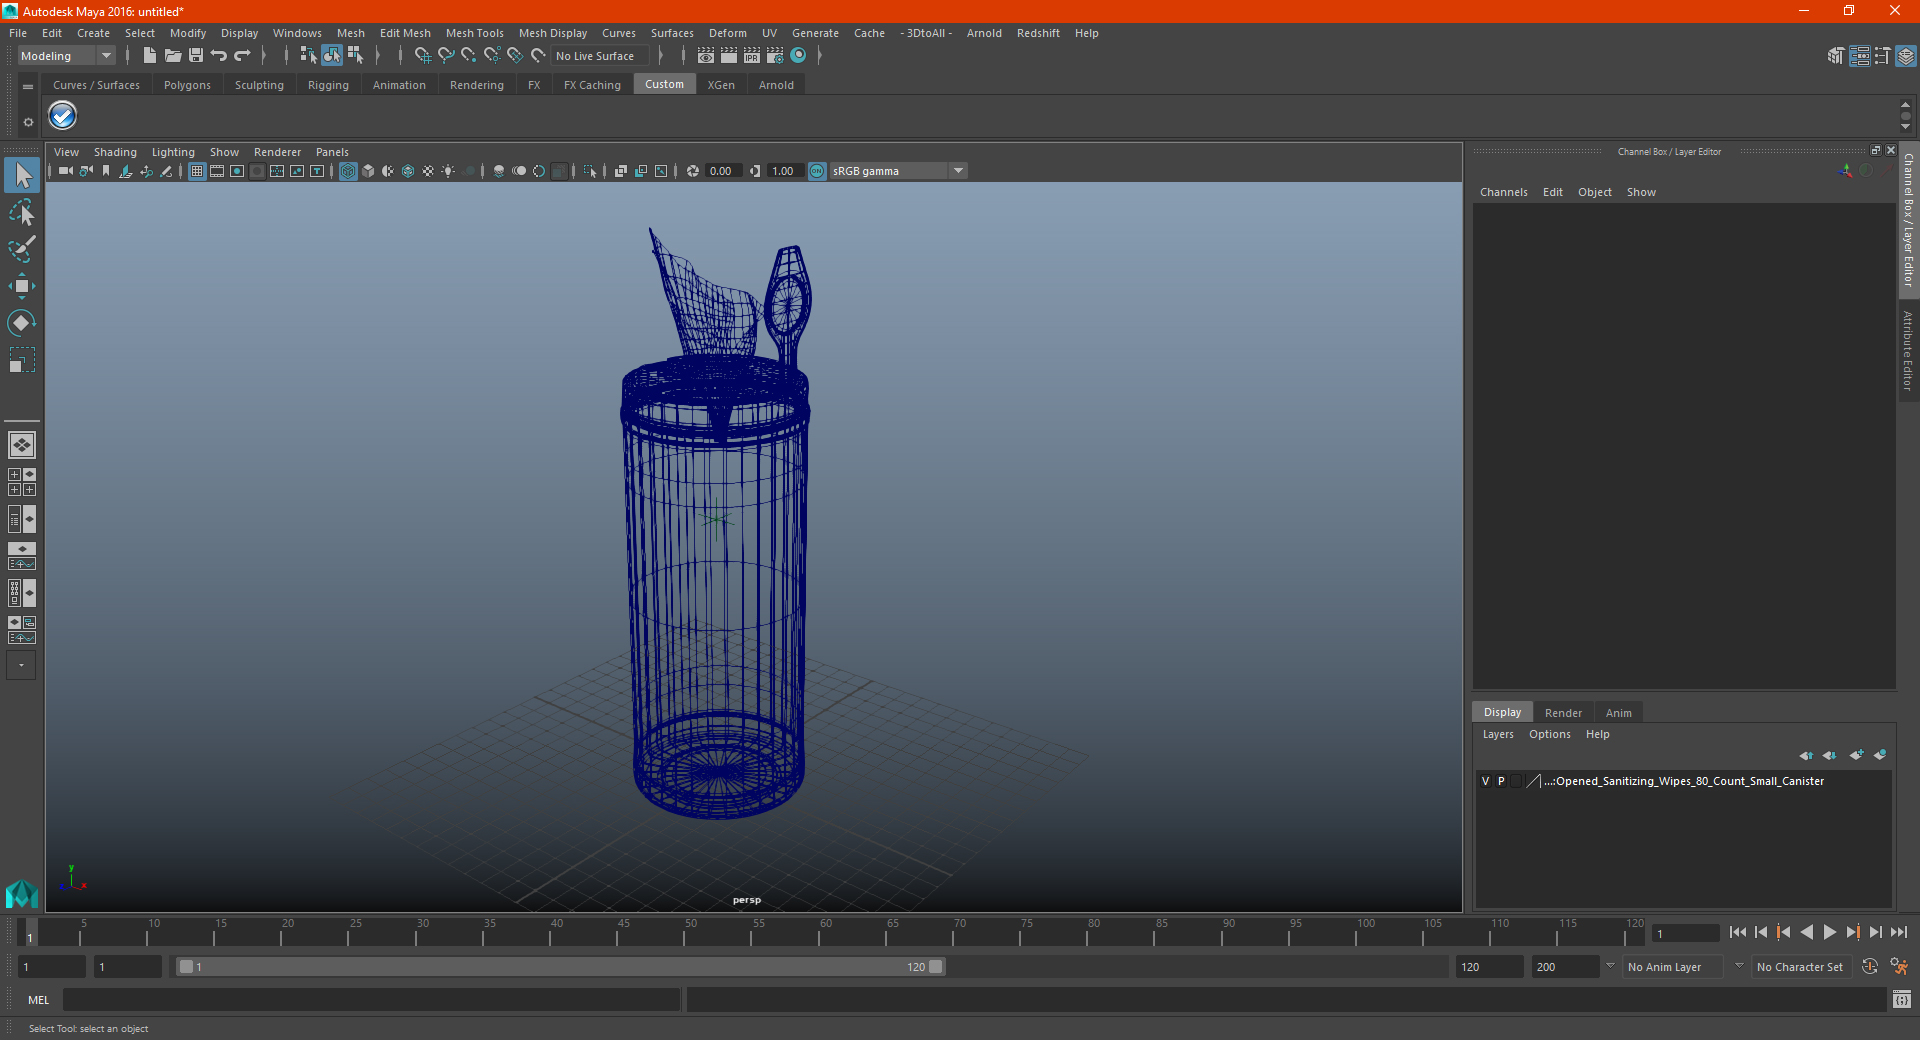The width and height of the screenshot is (1920, 1040).
Task: Open animation preferences
Action: click(x=1899, y=967)
